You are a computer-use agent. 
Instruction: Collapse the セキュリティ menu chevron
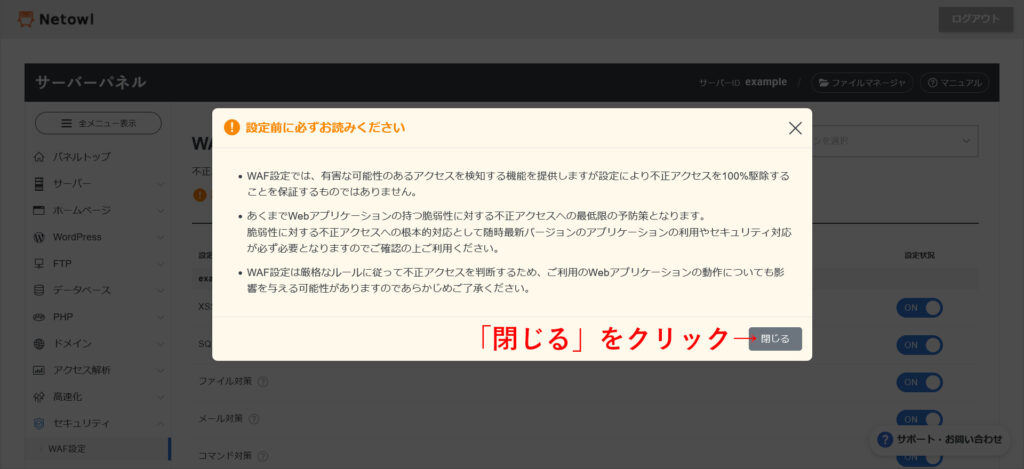(161, 424)
